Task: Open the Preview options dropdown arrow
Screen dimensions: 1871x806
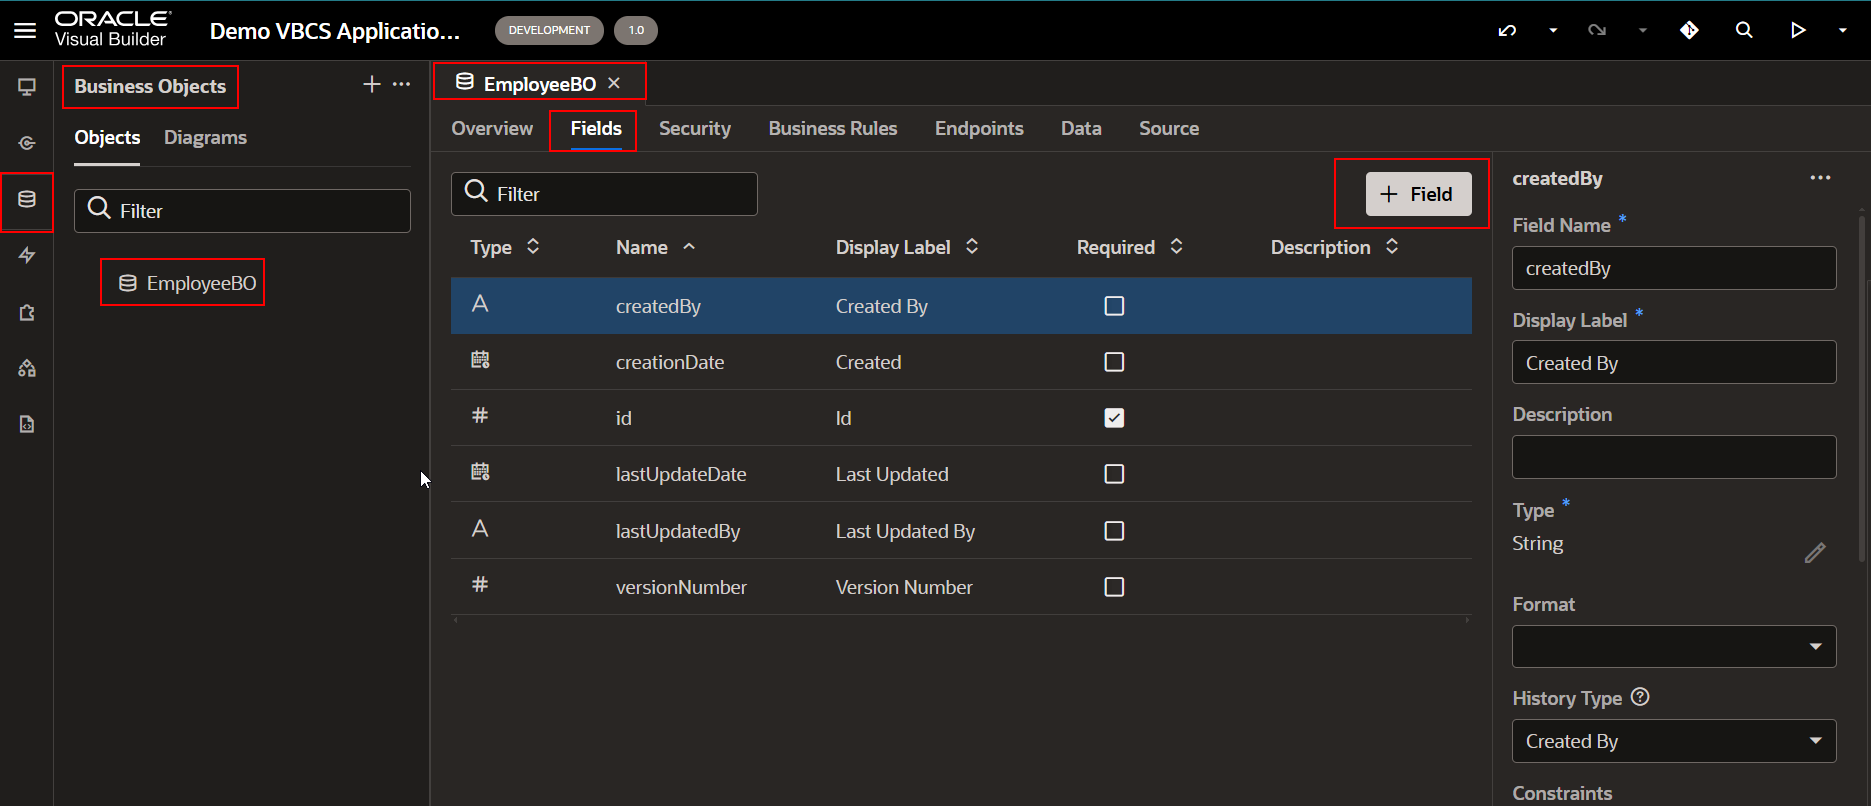Action: click(1842, 30)
